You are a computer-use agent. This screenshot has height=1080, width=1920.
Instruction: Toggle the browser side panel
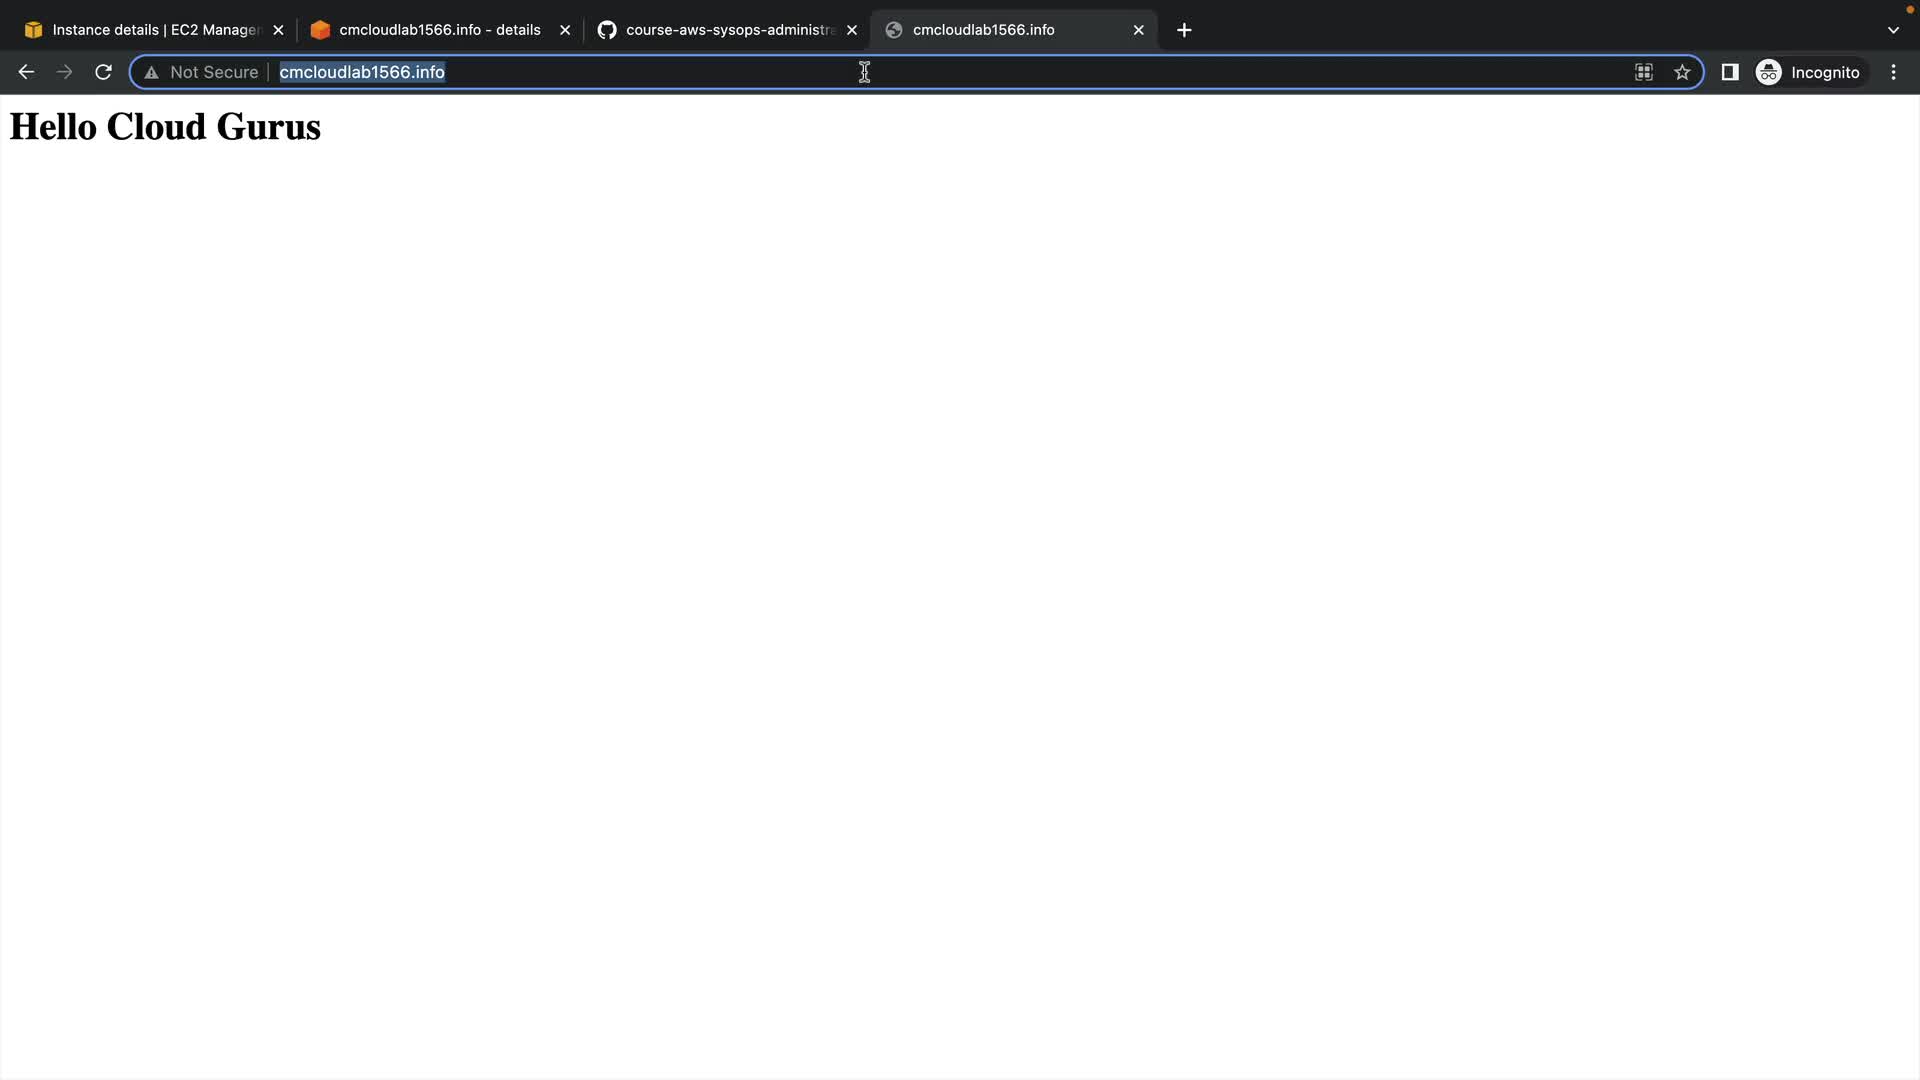(1729, 72)
